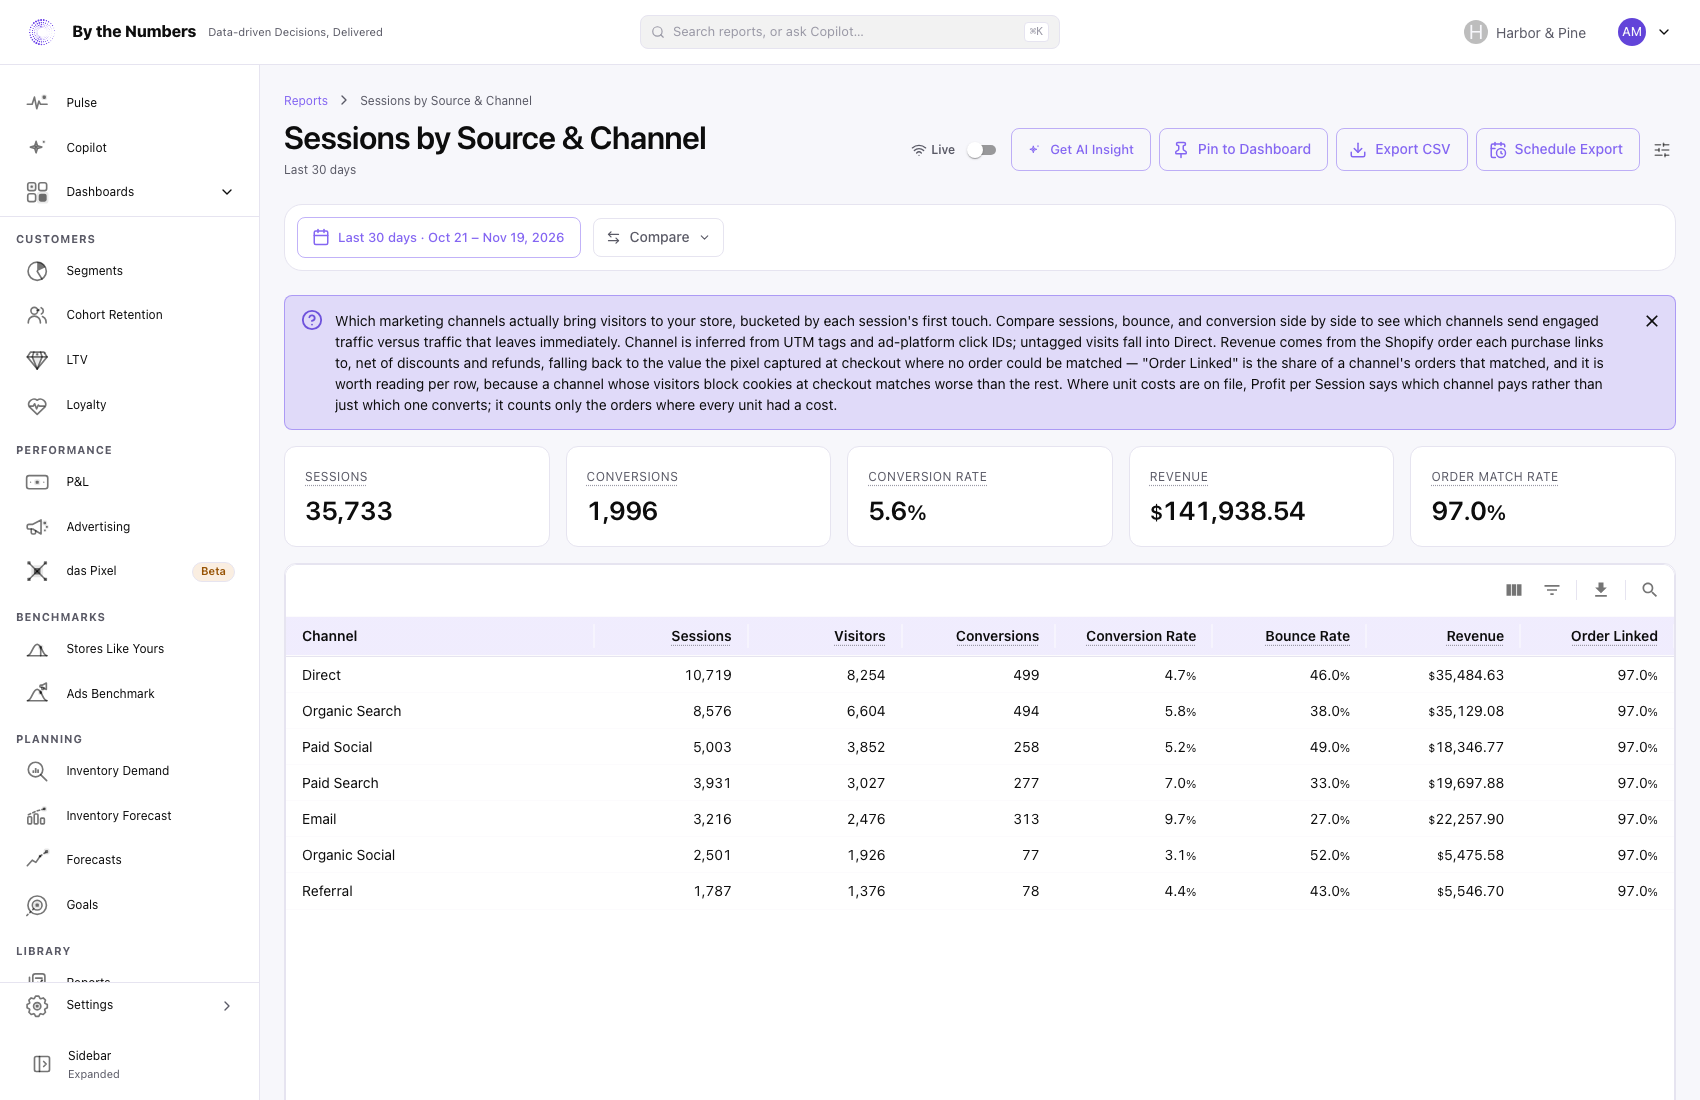Open the Ads Benchmark icon
Screen dimensions: 1700x1100
(37, 694)
